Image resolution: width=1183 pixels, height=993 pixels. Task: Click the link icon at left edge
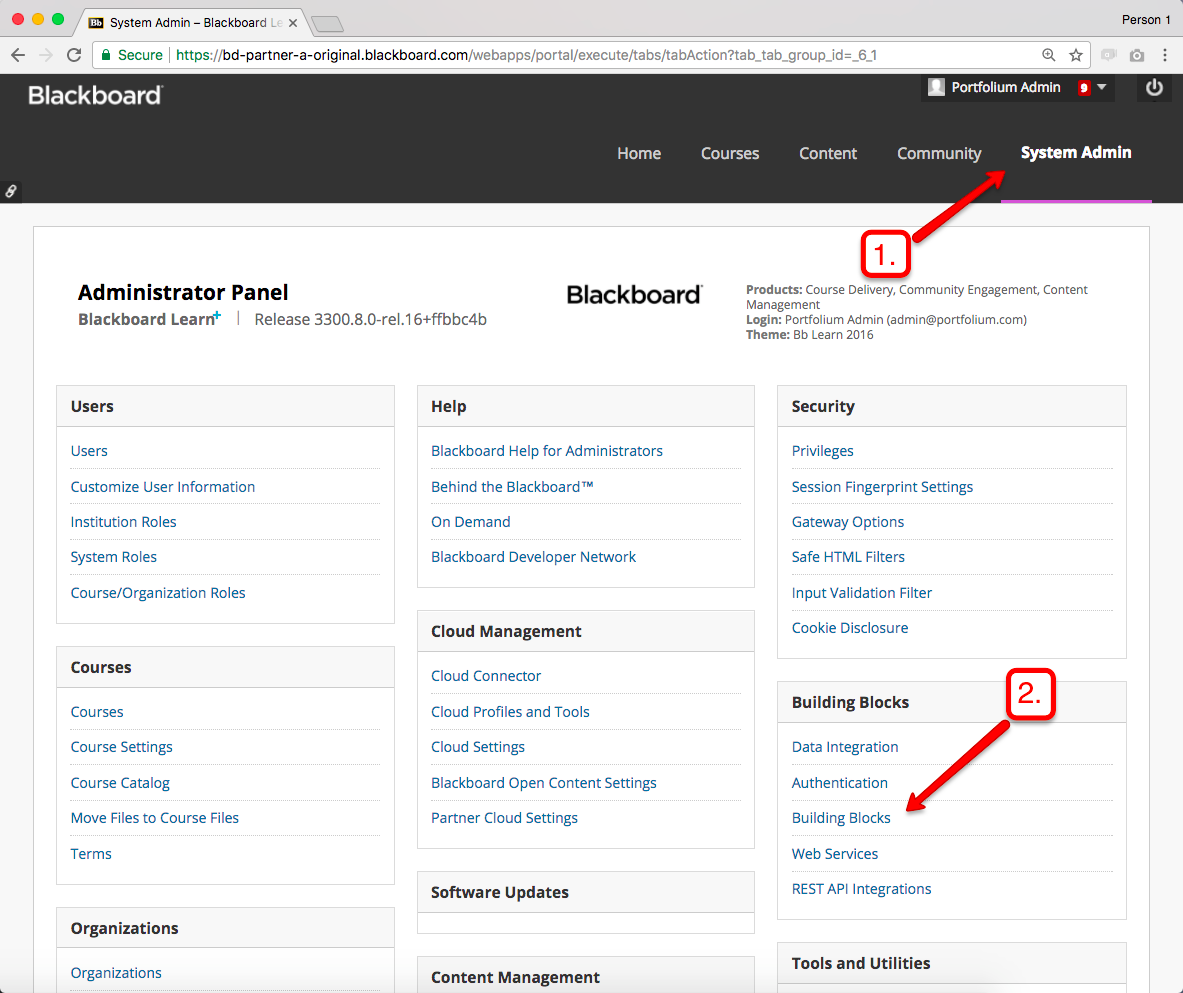(x=11, y=192)
